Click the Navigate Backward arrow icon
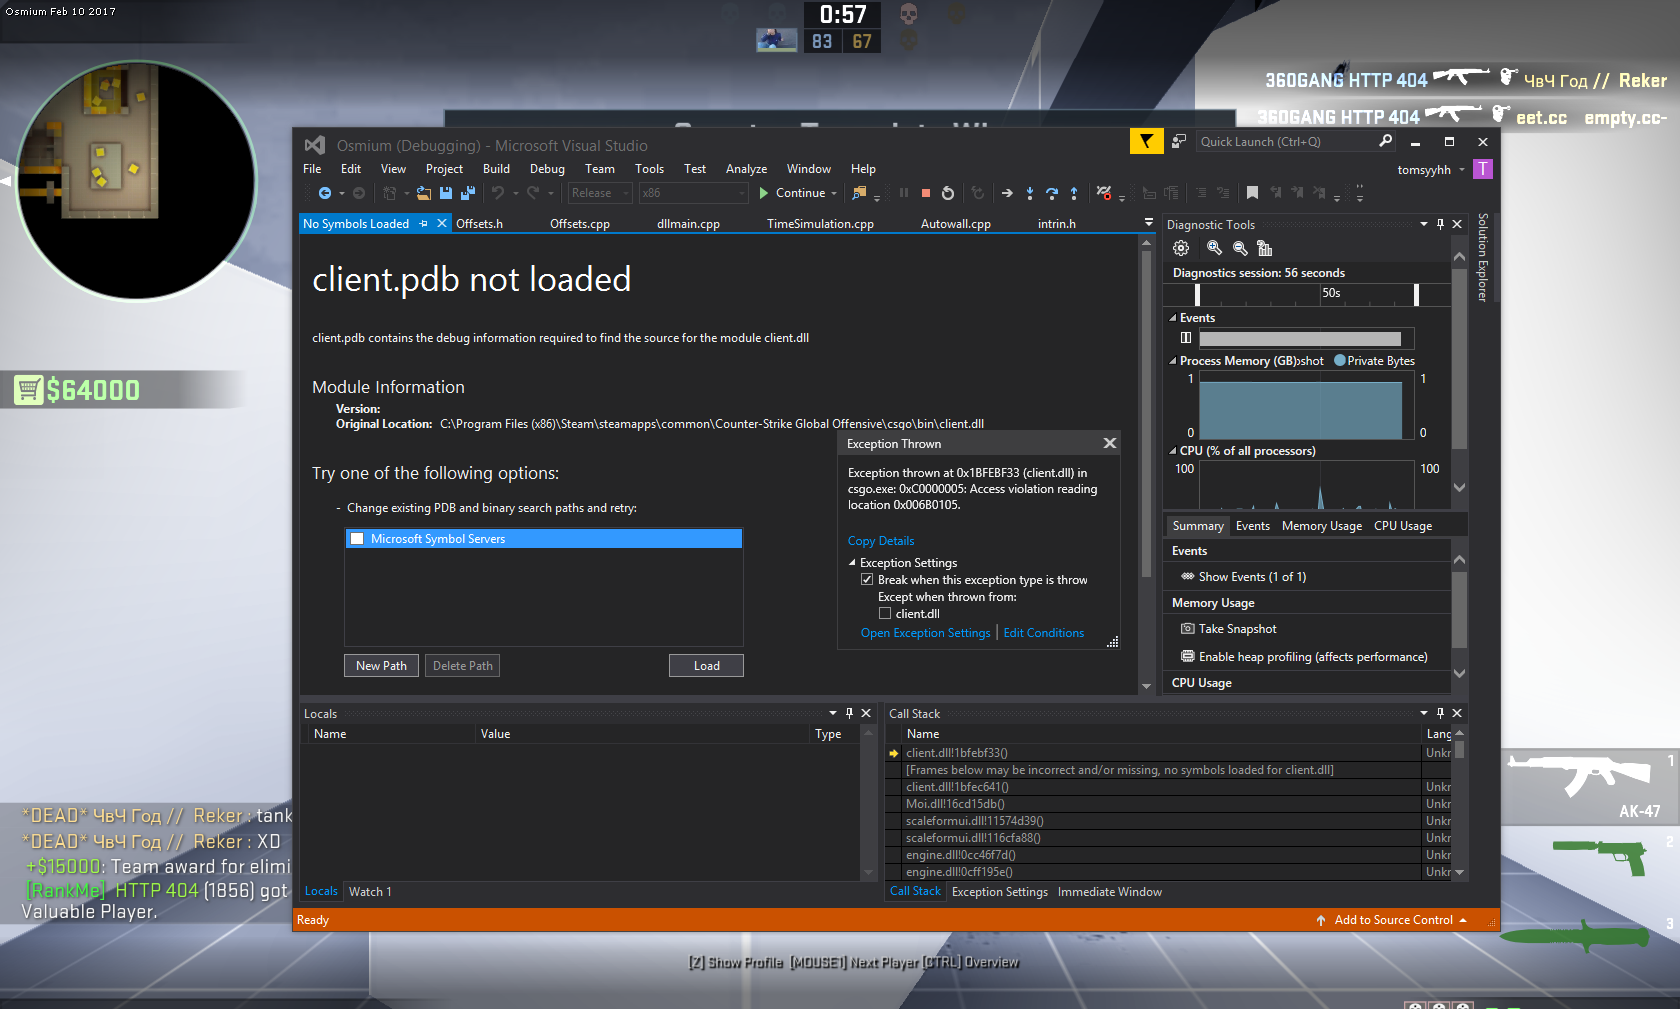 (x=325, y=193)
